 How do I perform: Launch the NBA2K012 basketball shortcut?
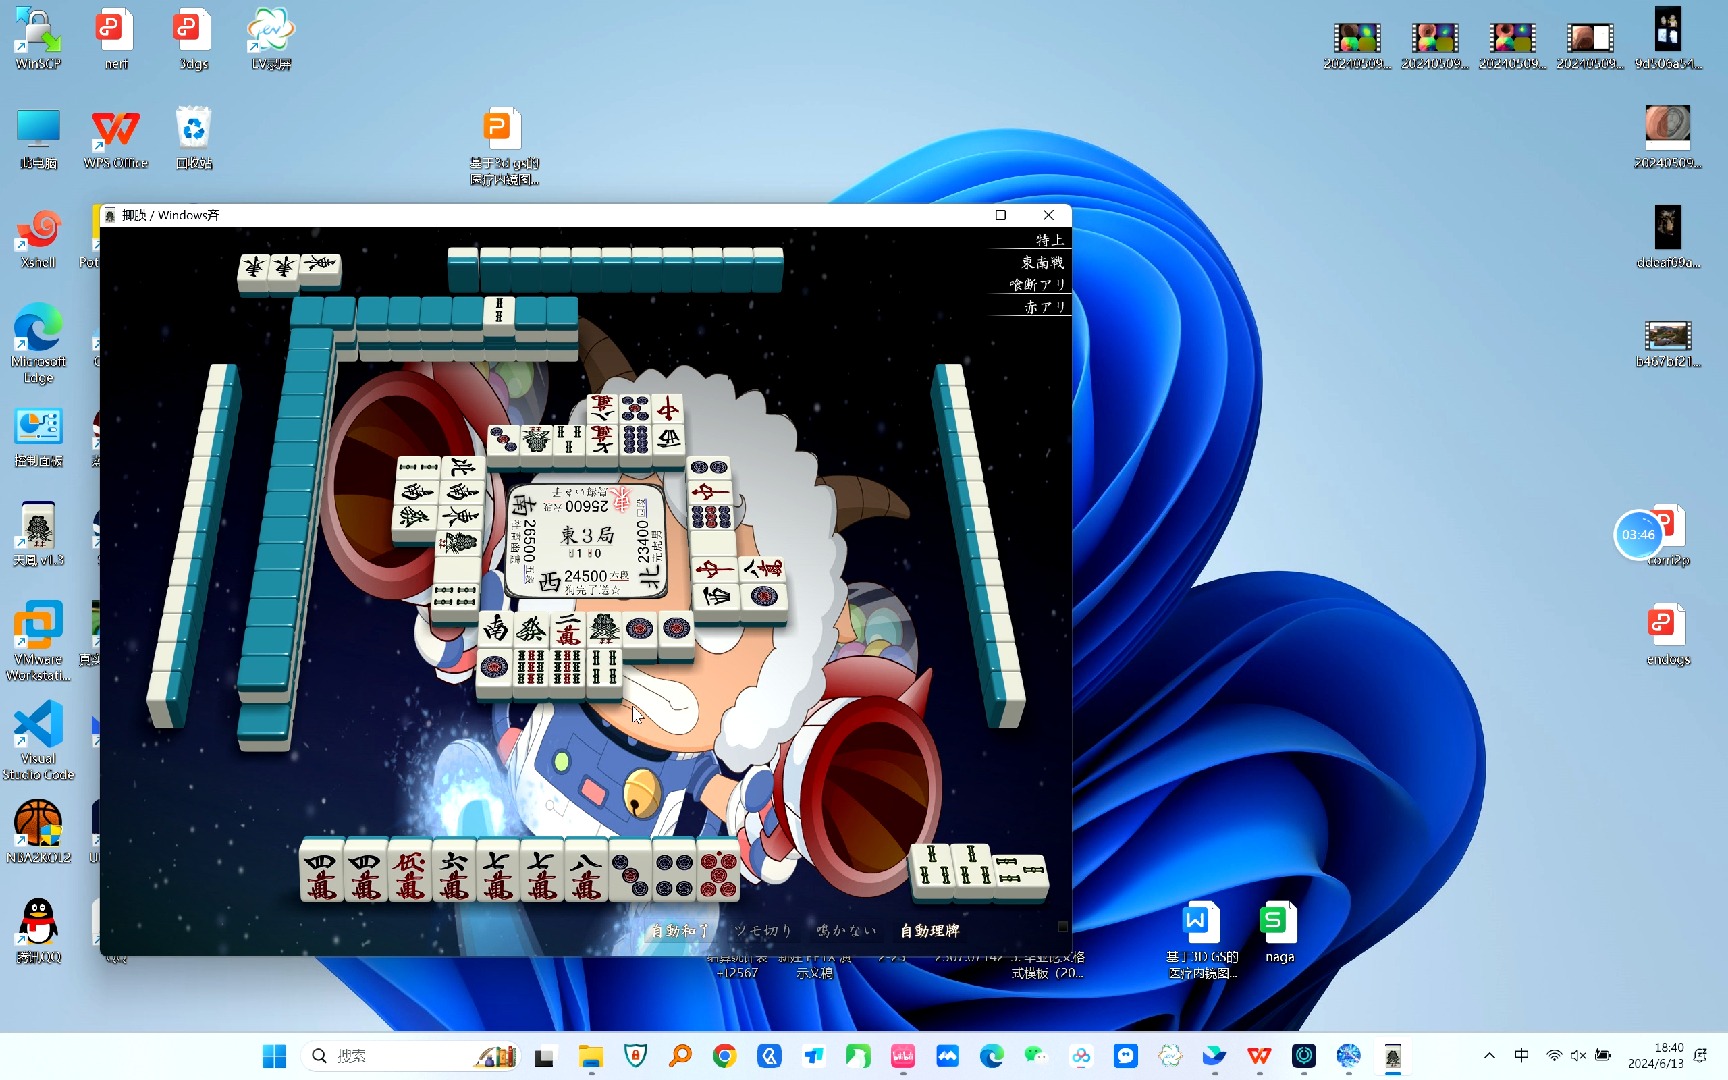coord(38,832)
